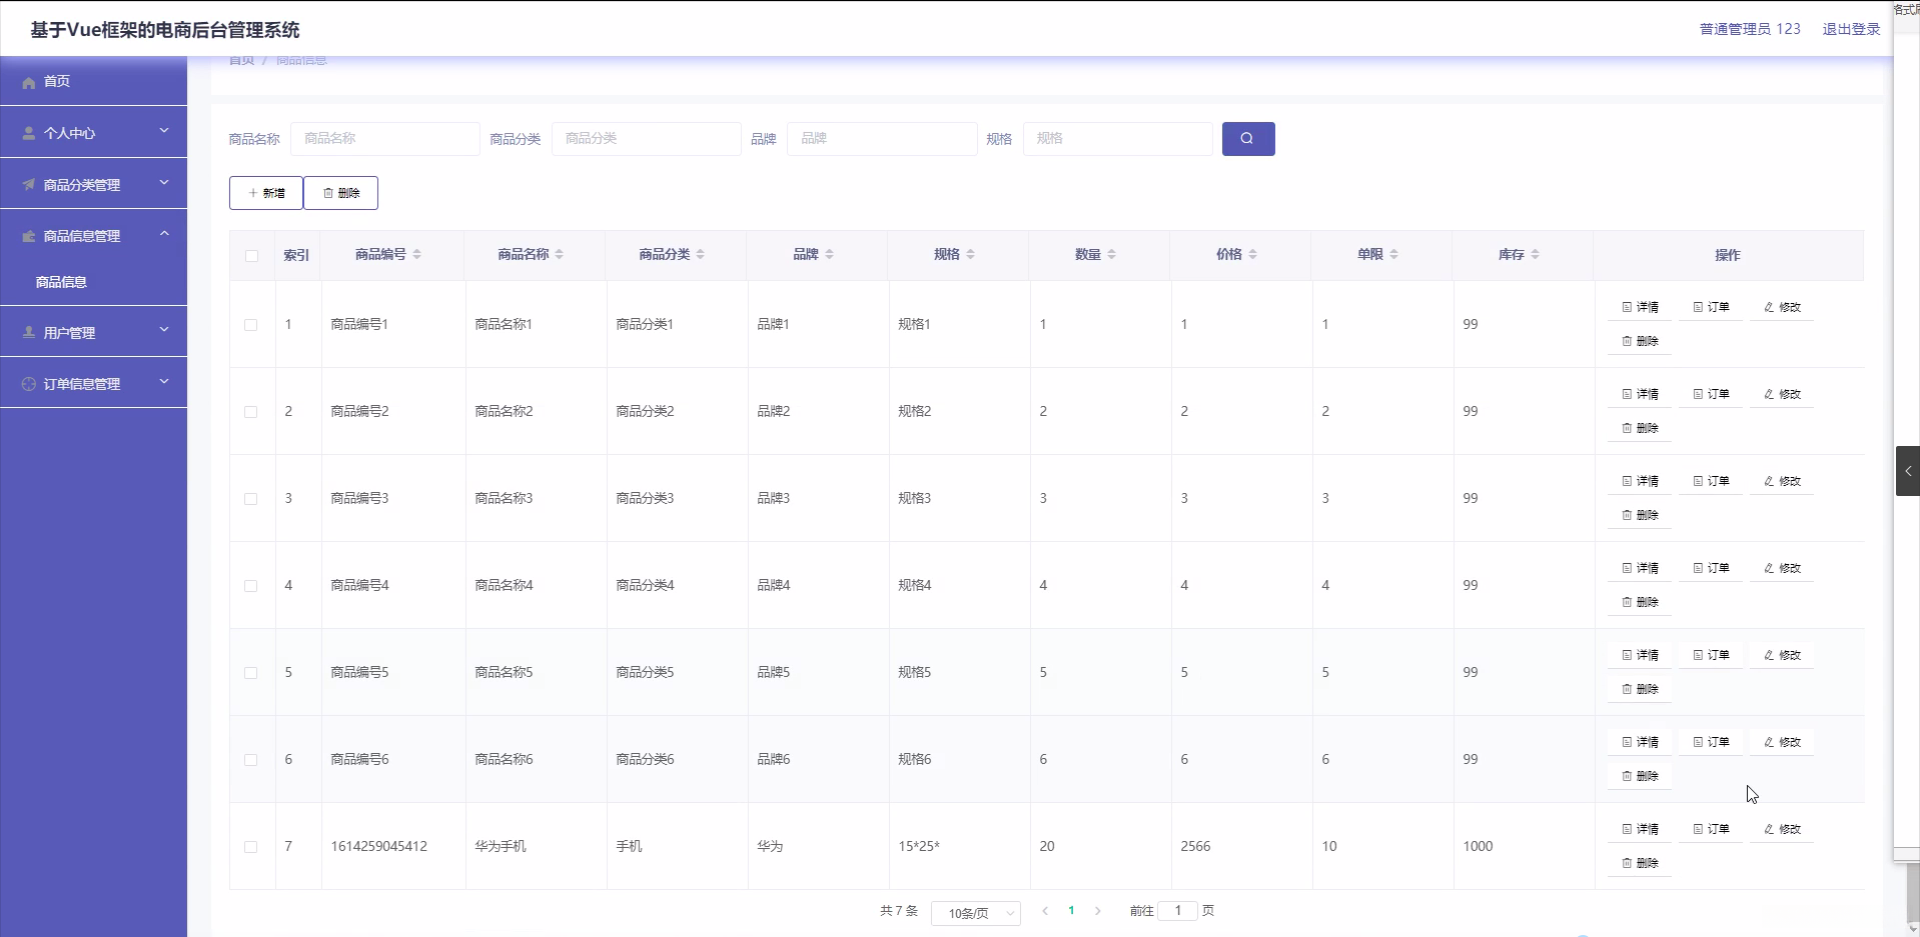Click the 删除 batch delete button
This screenshot has width=1920, height=937.
click(x=341, y=193)
